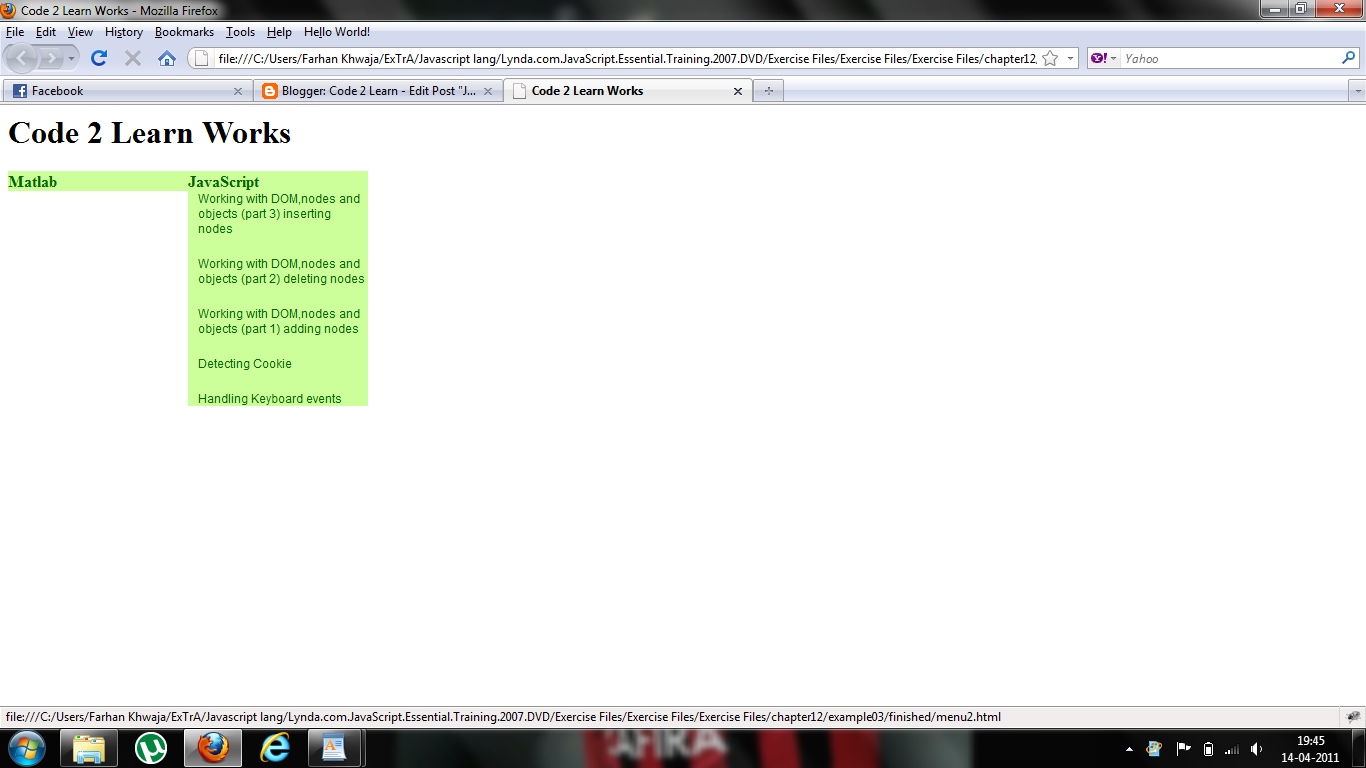Click the Action Center flag tray icon
The image size is (1366, 768).
[1183, 749]
